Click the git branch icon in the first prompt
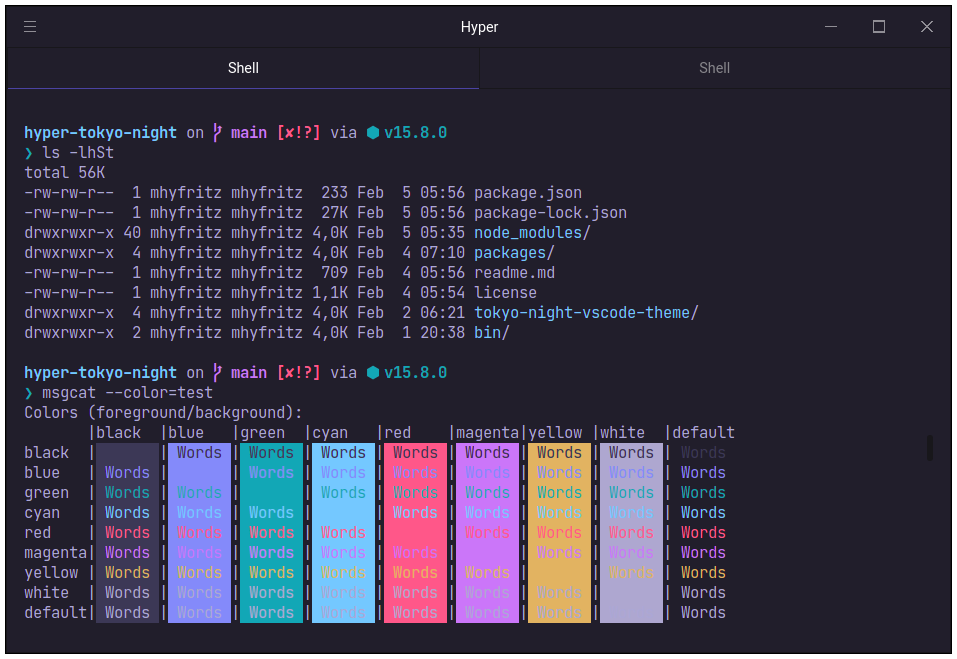The image size is (957, 659). [x=217, y=132]
